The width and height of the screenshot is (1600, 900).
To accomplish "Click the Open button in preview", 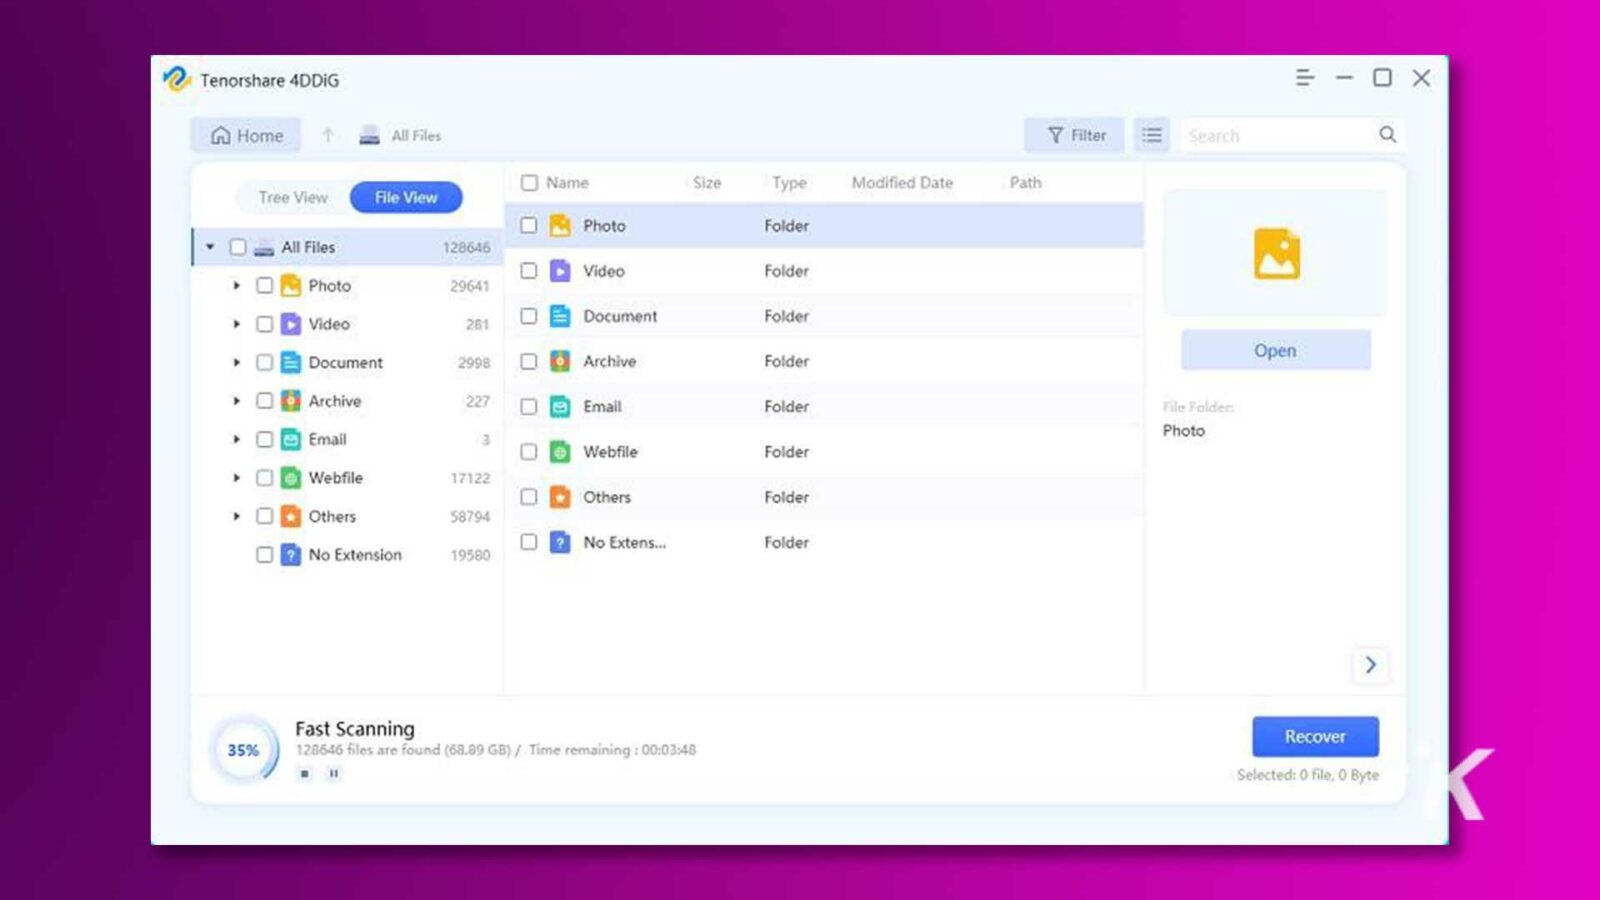I will 1275,351.
